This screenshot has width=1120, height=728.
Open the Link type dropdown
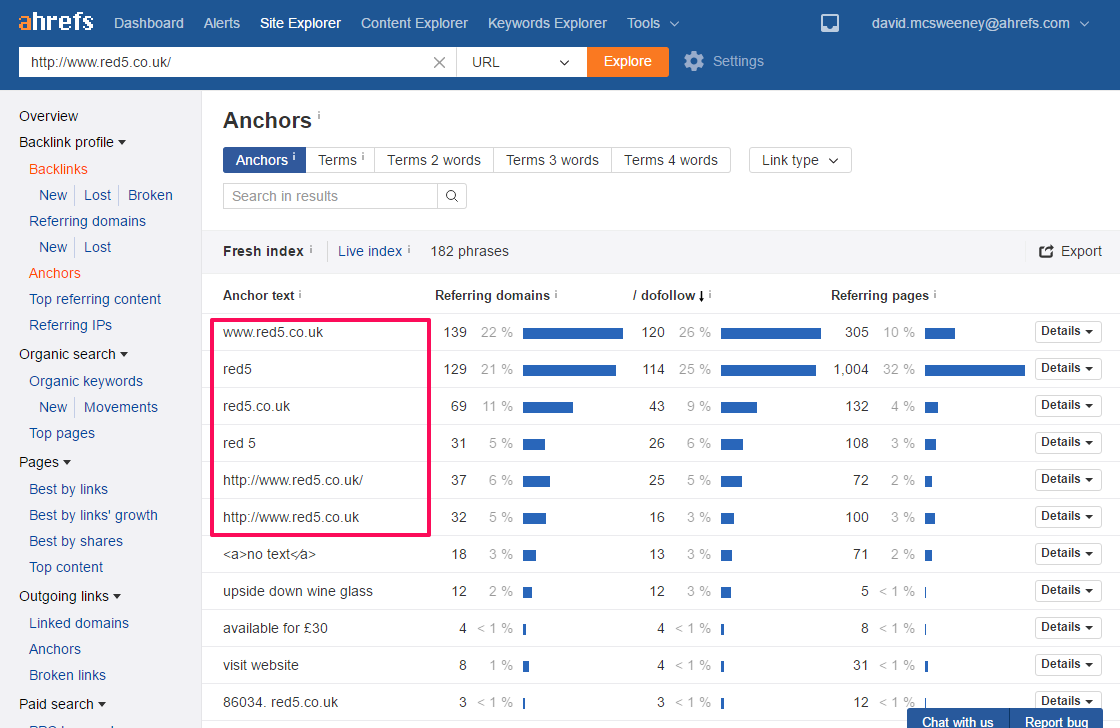[800, 160]
